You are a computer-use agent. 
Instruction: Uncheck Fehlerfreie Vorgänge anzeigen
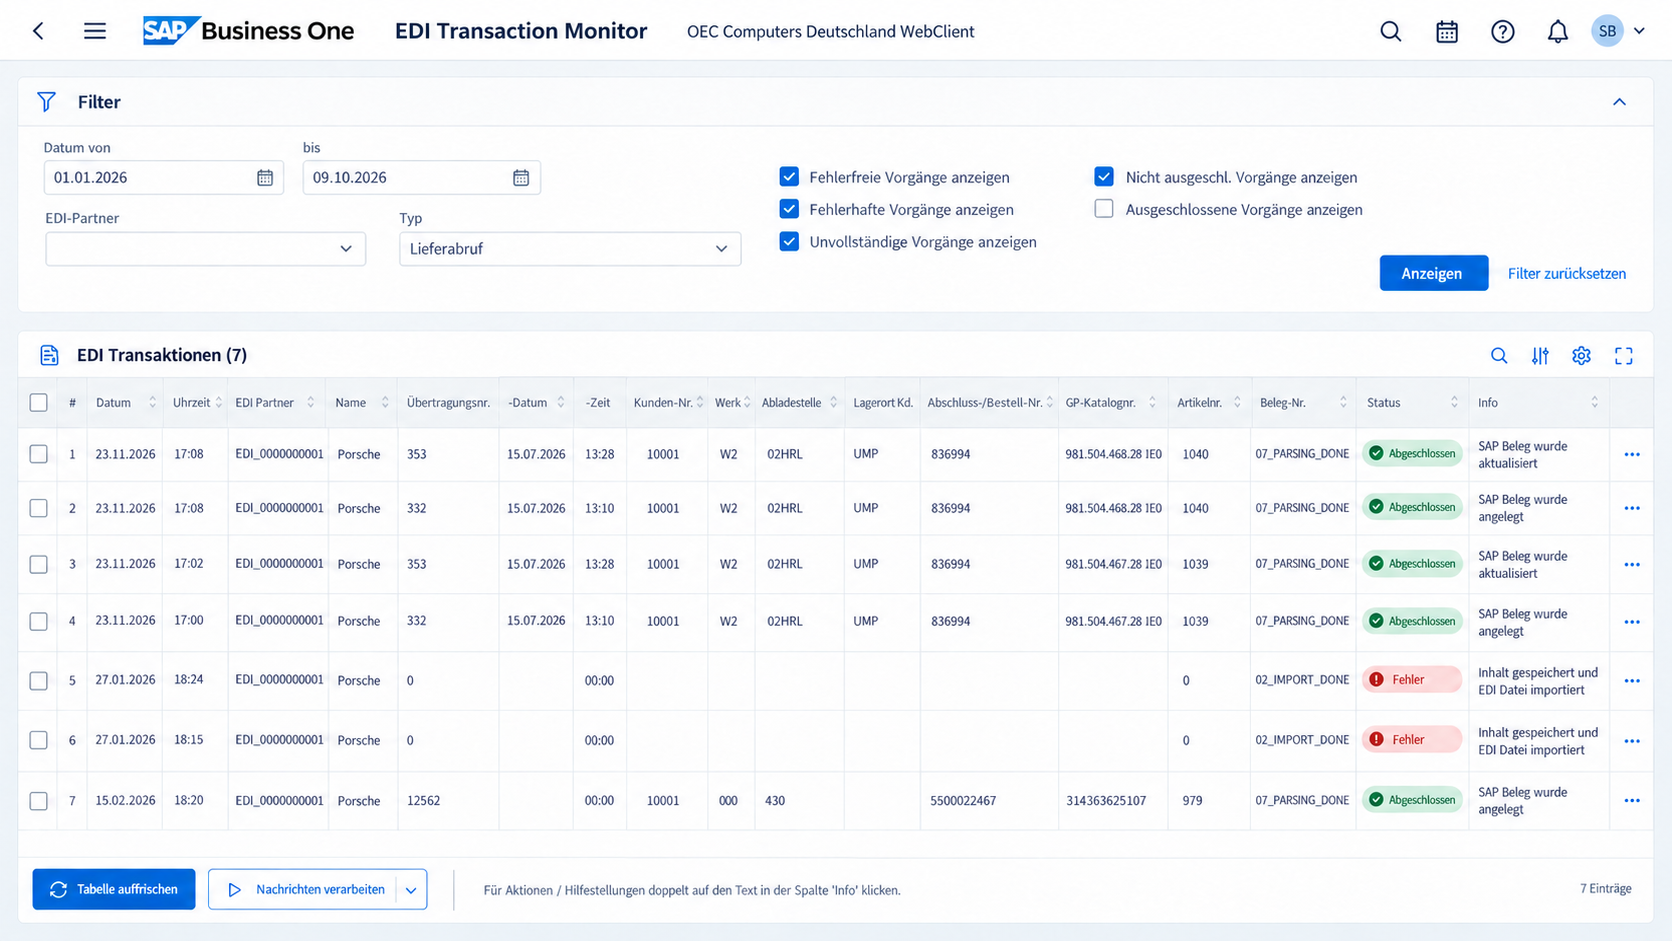[x=789, y=177]
